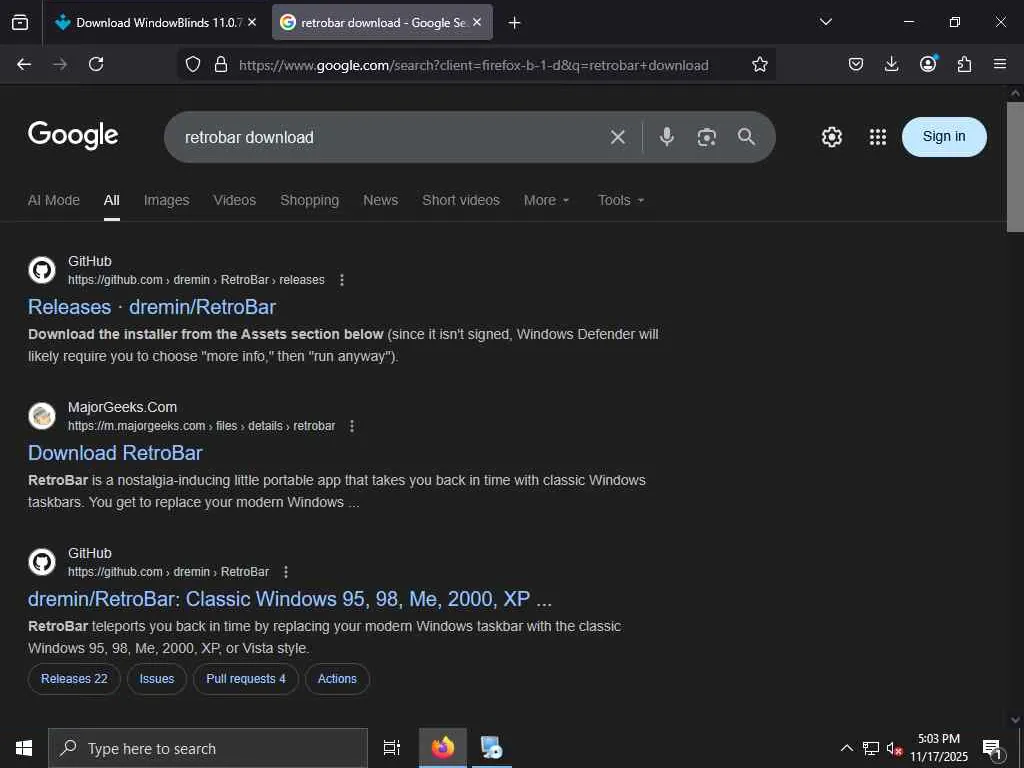Show hidden system tray icons
This screenshot has height=768, width=1024.
coord(846,748)
